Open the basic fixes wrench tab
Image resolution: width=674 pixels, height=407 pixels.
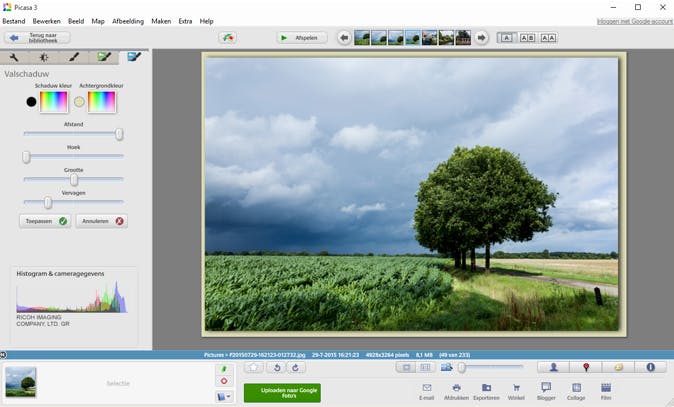(14, 57)
